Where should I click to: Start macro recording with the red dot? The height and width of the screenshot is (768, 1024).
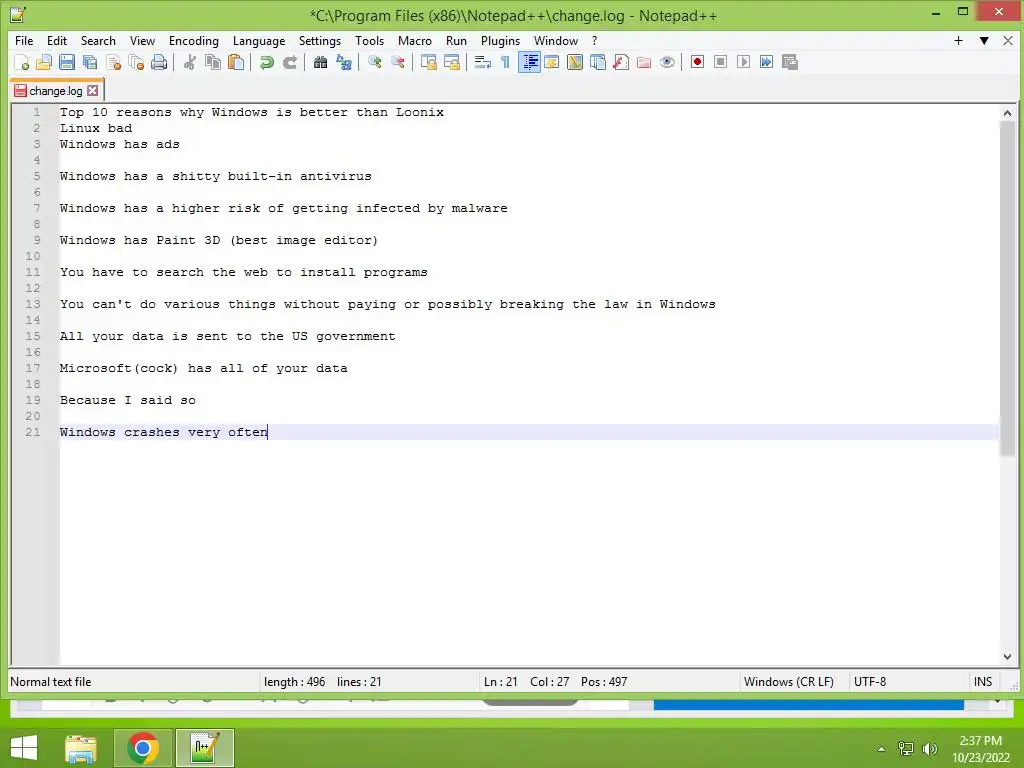[697, 62]
